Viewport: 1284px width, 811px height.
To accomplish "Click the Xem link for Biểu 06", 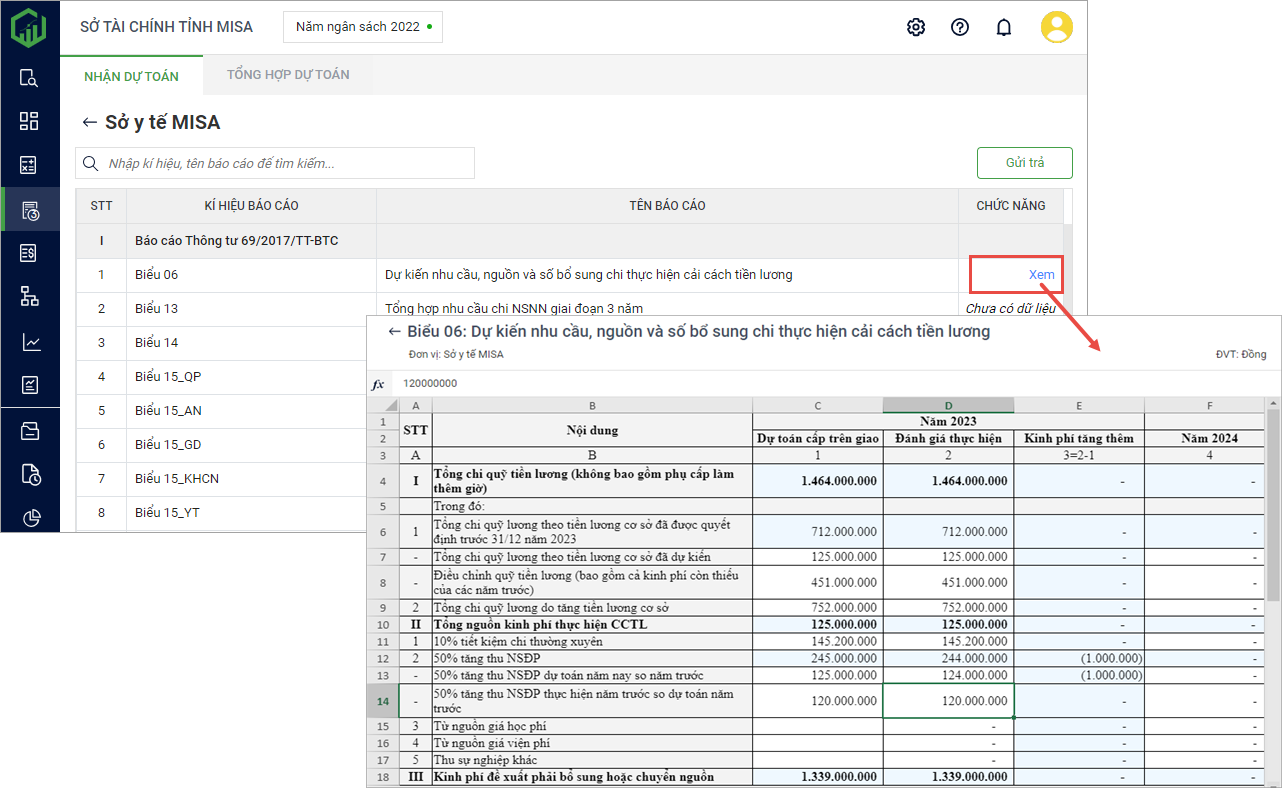I will 1041,275.
